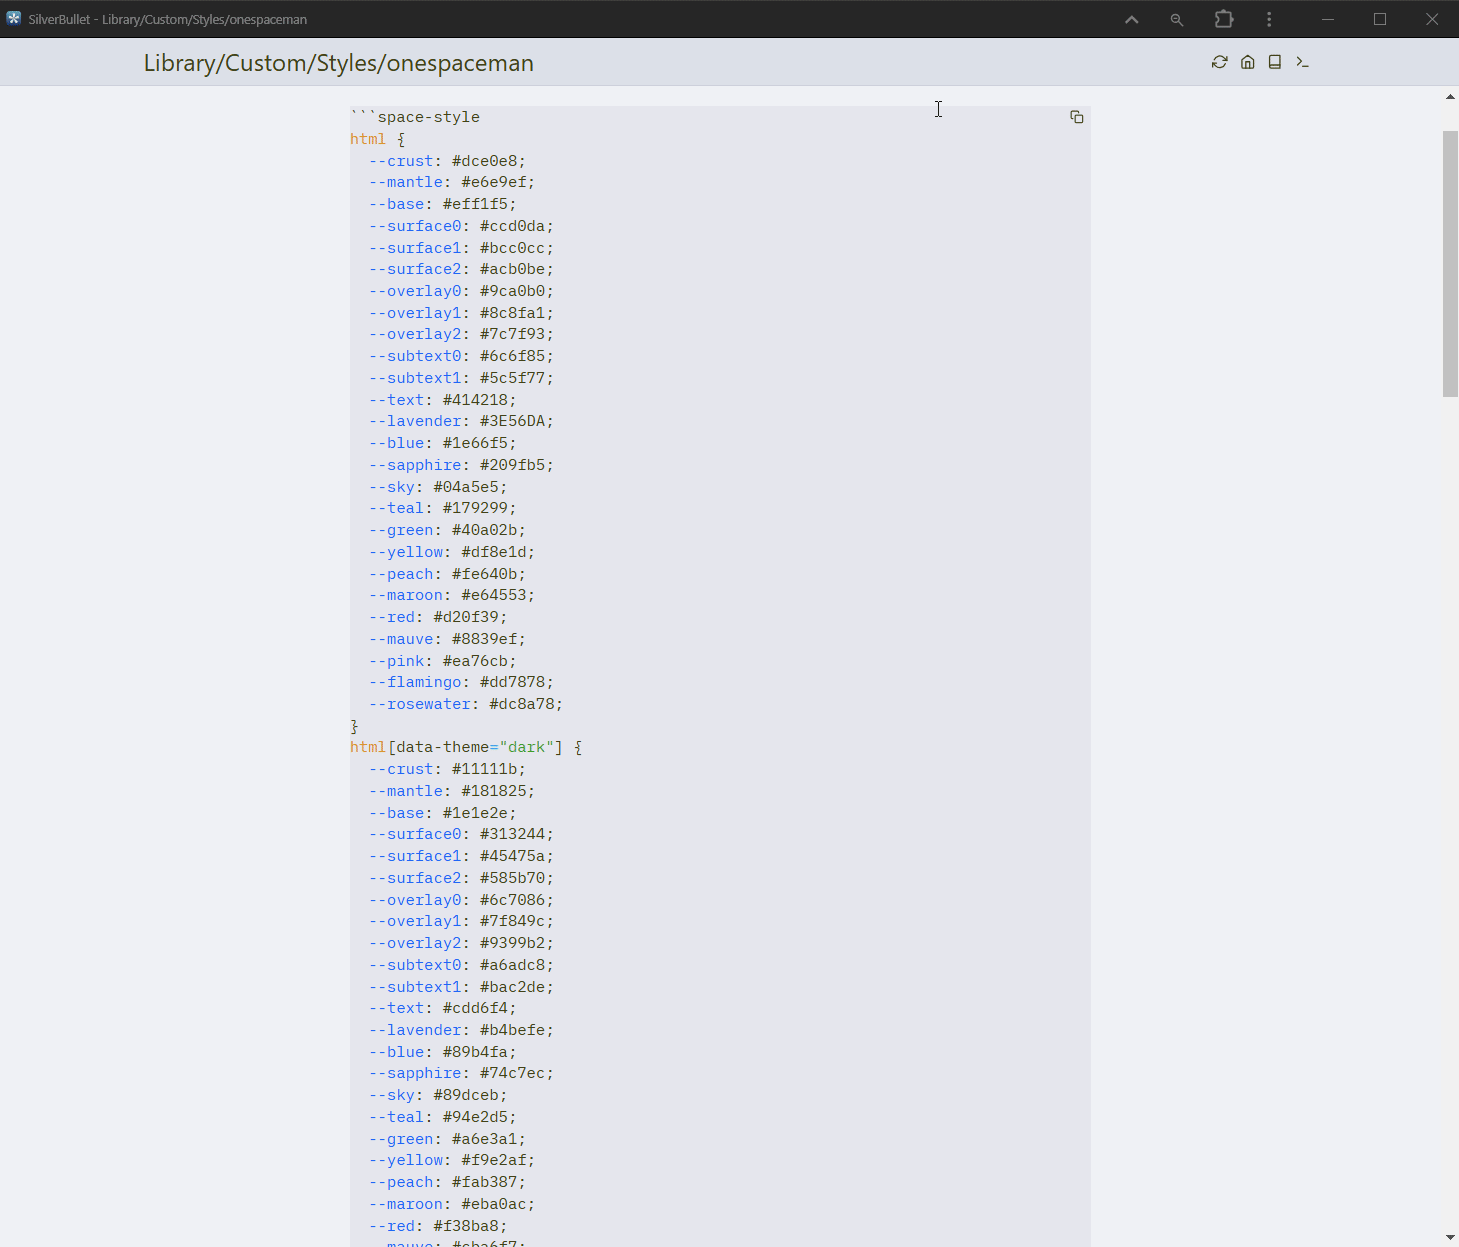Click the ```space-style line
The image size is (1459, 1247).
(415, 117)
